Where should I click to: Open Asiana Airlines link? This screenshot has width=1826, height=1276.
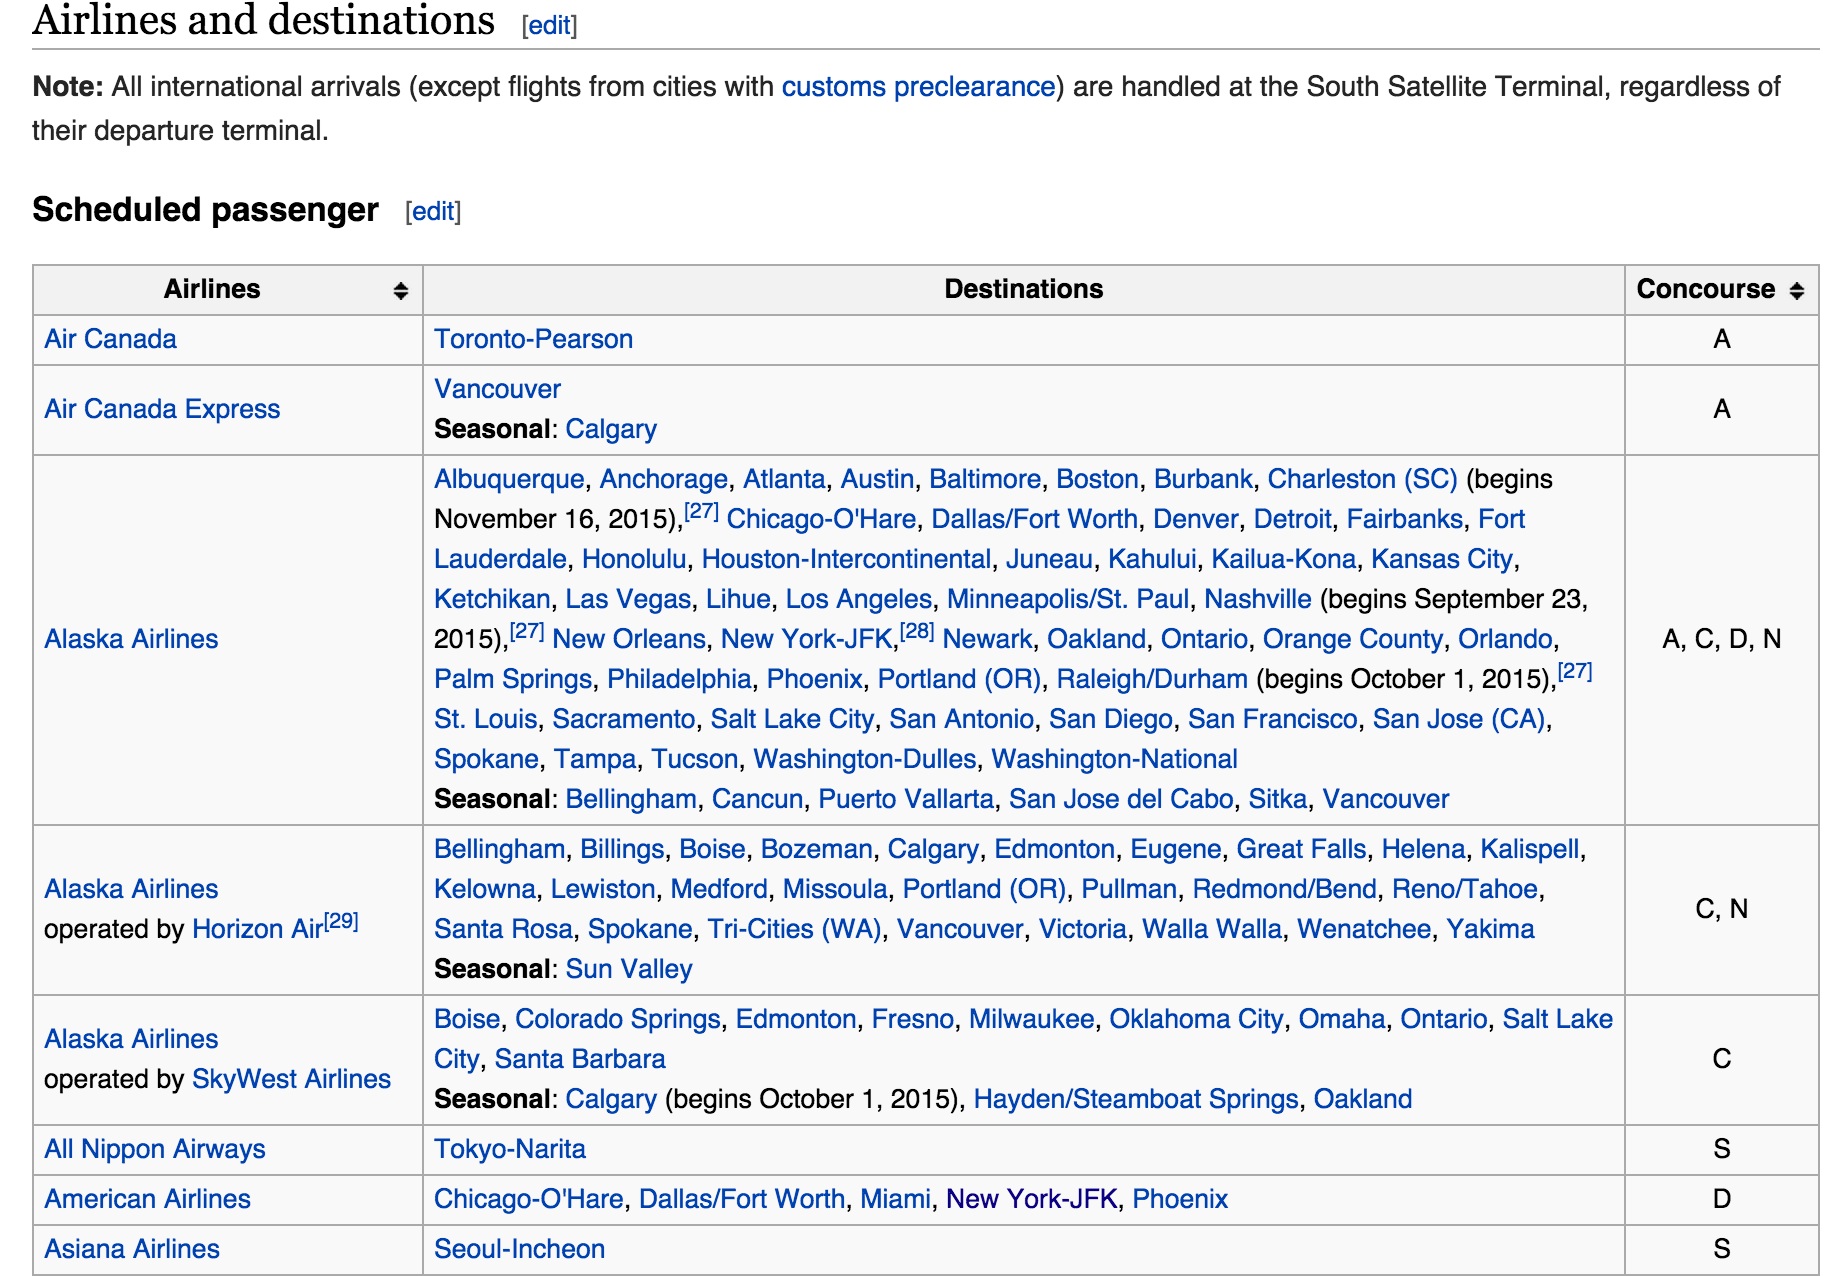(x=132, y=1249)
